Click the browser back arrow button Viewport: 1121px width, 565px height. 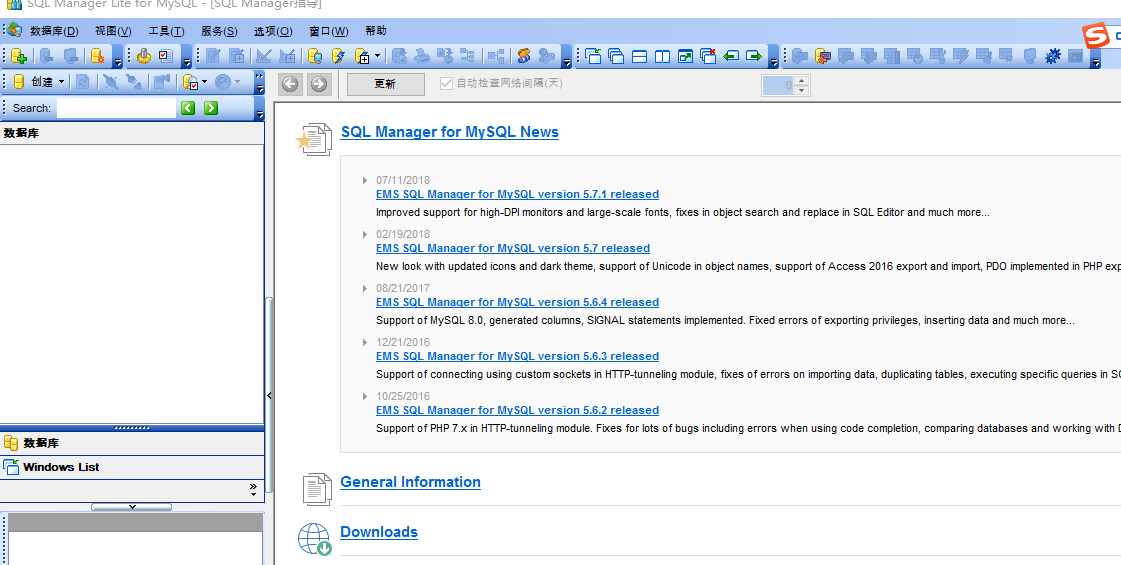(290, 84)
